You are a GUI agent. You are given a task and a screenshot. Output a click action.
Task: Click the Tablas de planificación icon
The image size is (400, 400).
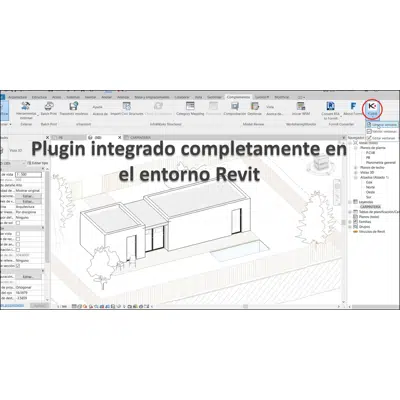point(355,212)
